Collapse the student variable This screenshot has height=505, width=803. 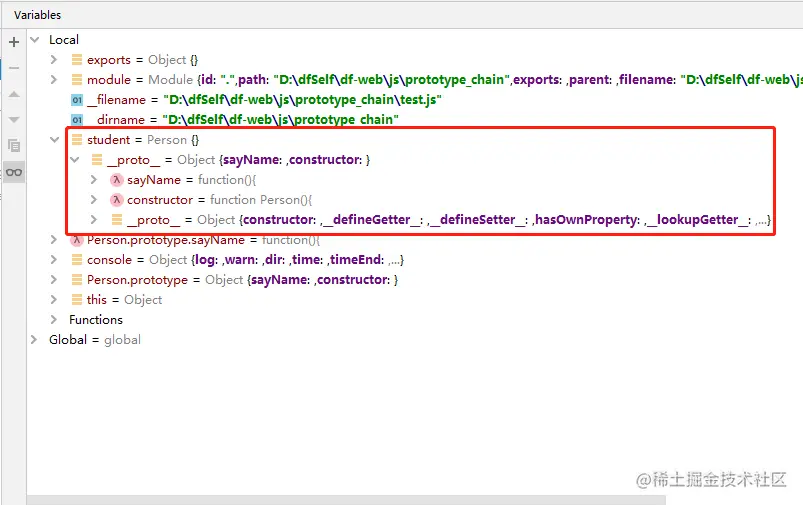[x=54, y=139]
